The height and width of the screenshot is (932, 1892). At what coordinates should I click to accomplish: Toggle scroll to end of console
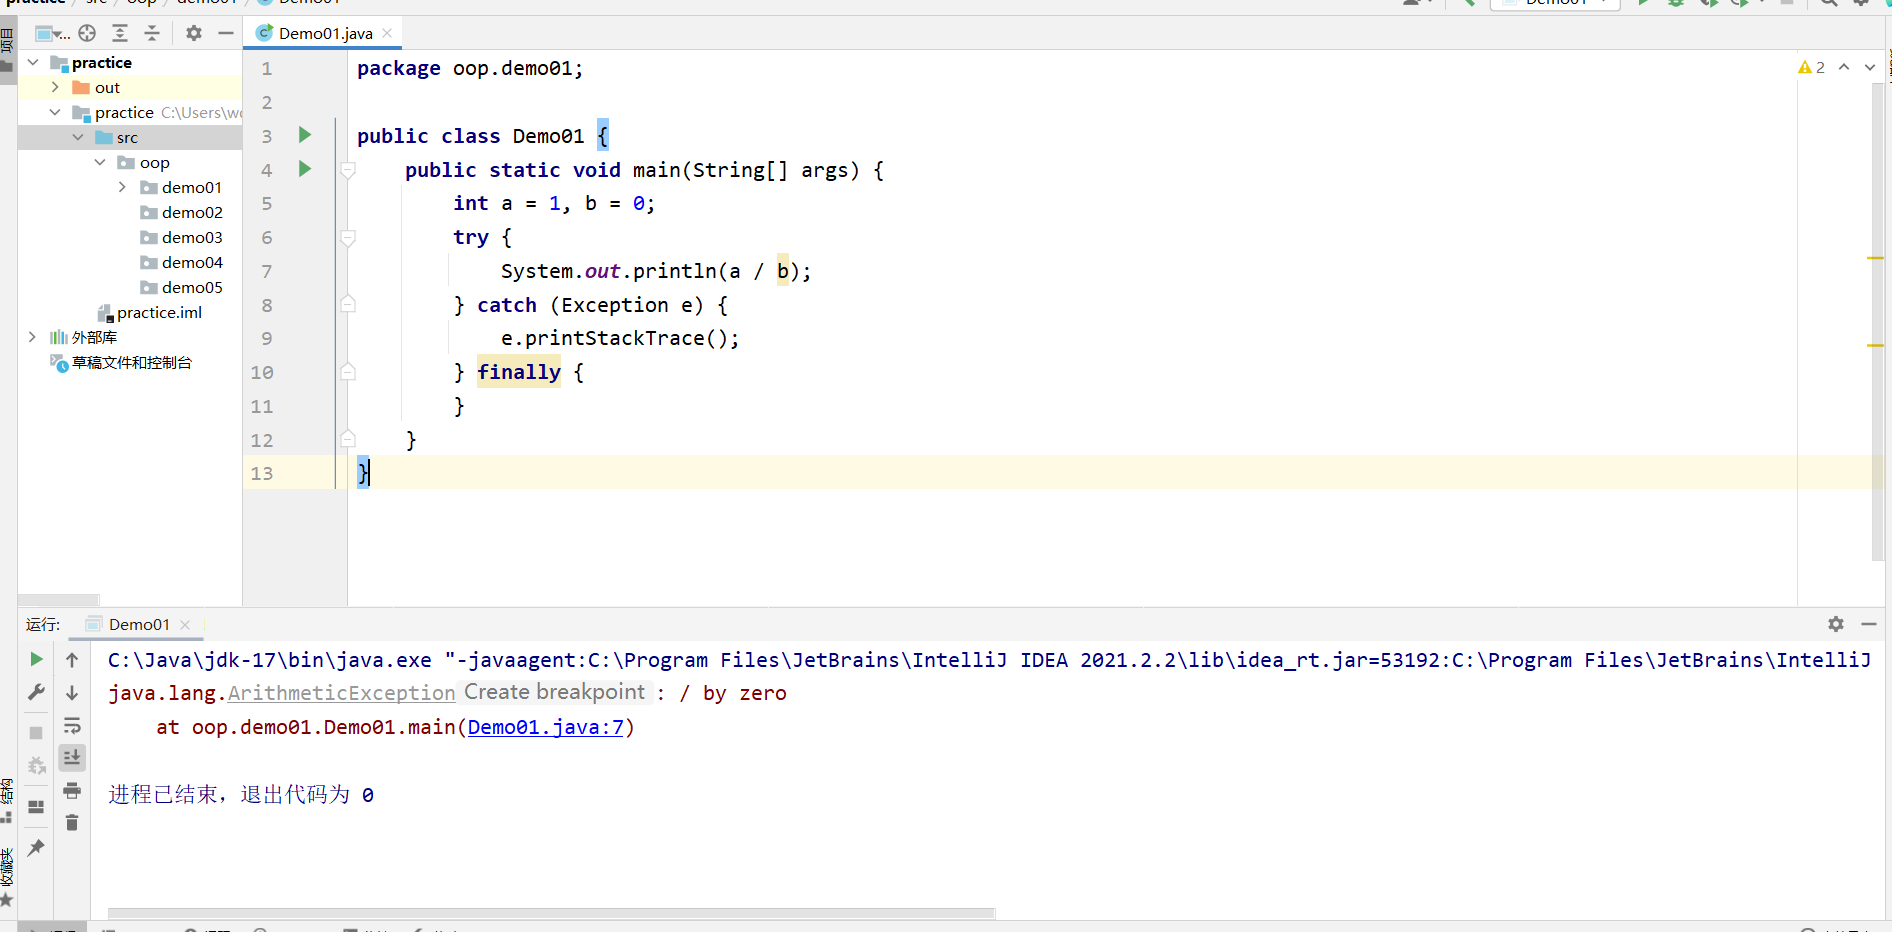click(x=72, y=758)
